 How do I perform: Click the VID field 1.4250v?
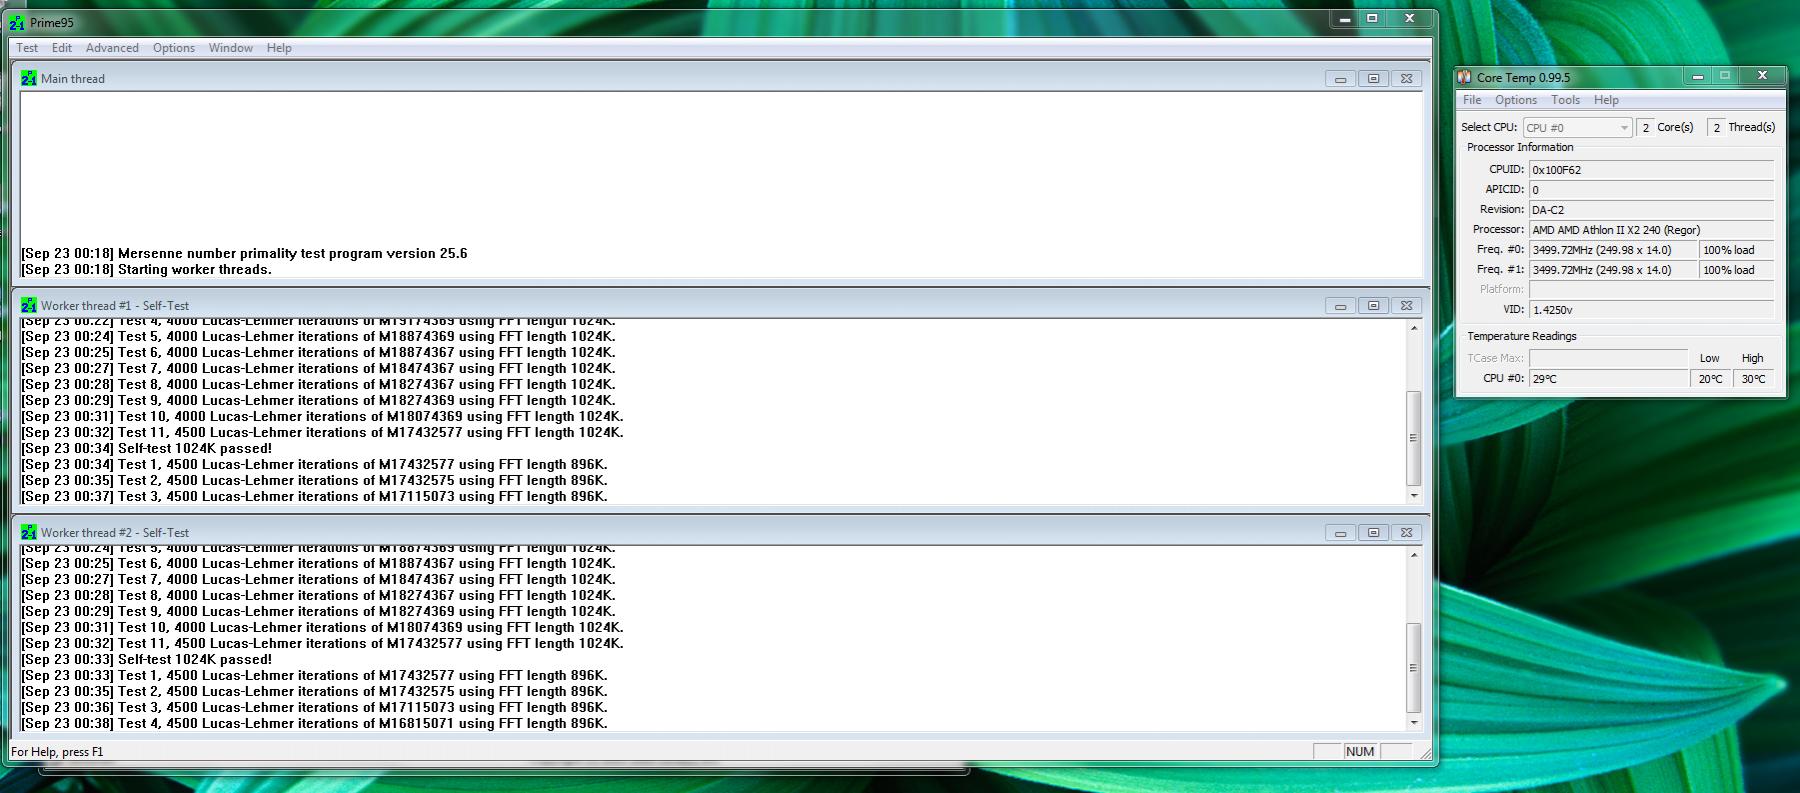click(1651, 310)
